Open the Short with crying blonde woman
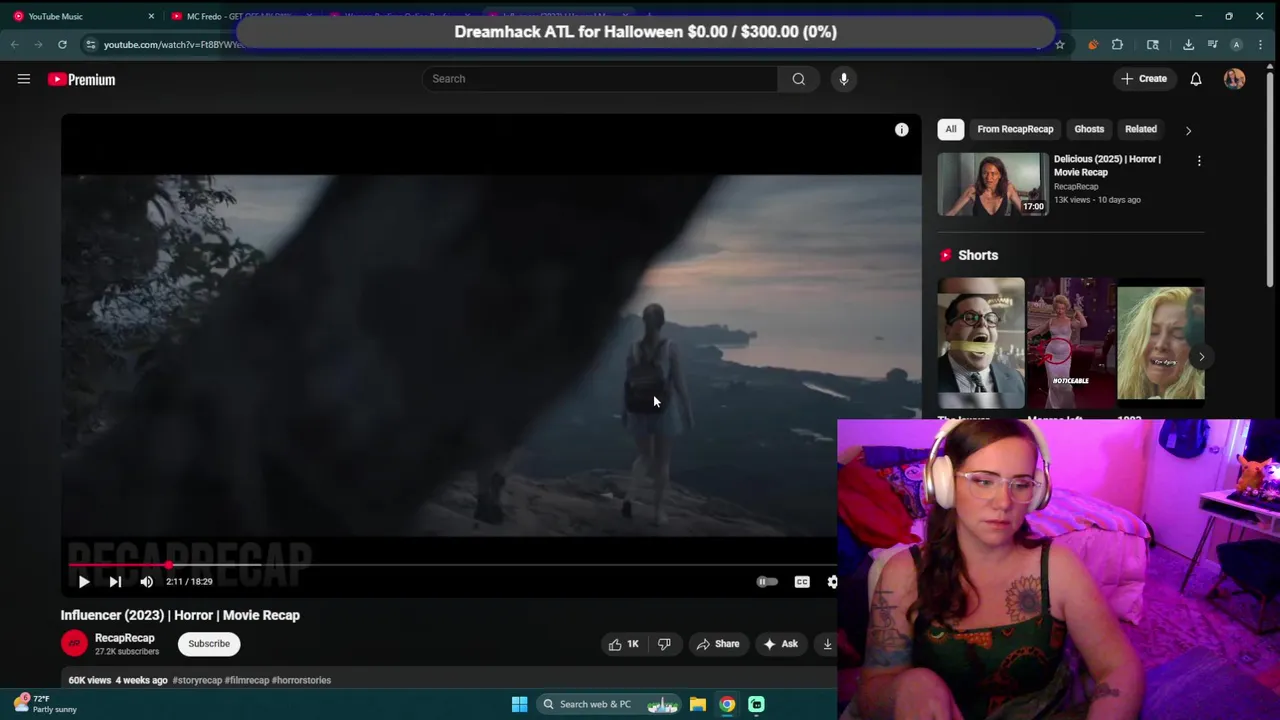 [1161, 343]
